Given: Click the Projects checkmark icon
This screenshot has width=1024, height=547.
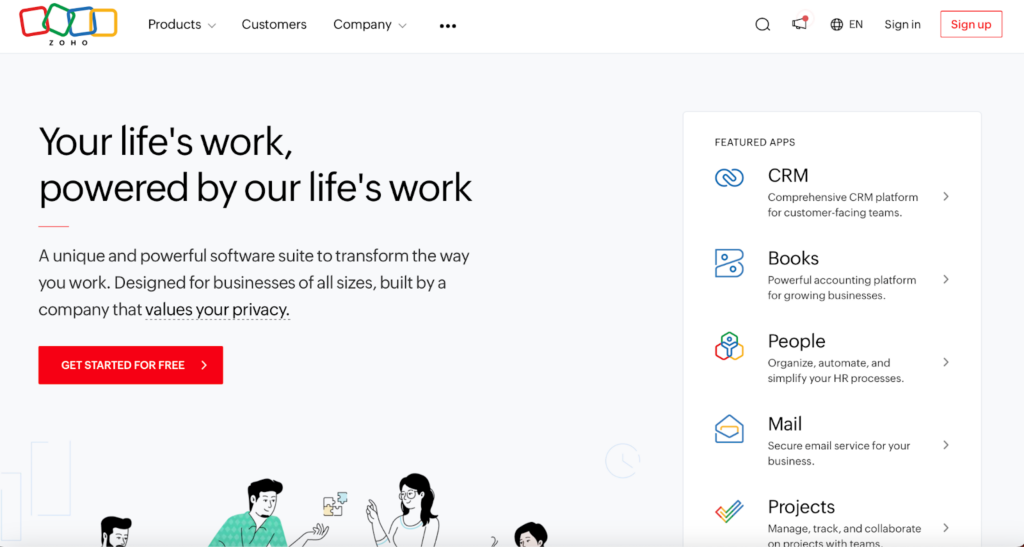Looking at the screenshot, I should [x=729, y=512].
